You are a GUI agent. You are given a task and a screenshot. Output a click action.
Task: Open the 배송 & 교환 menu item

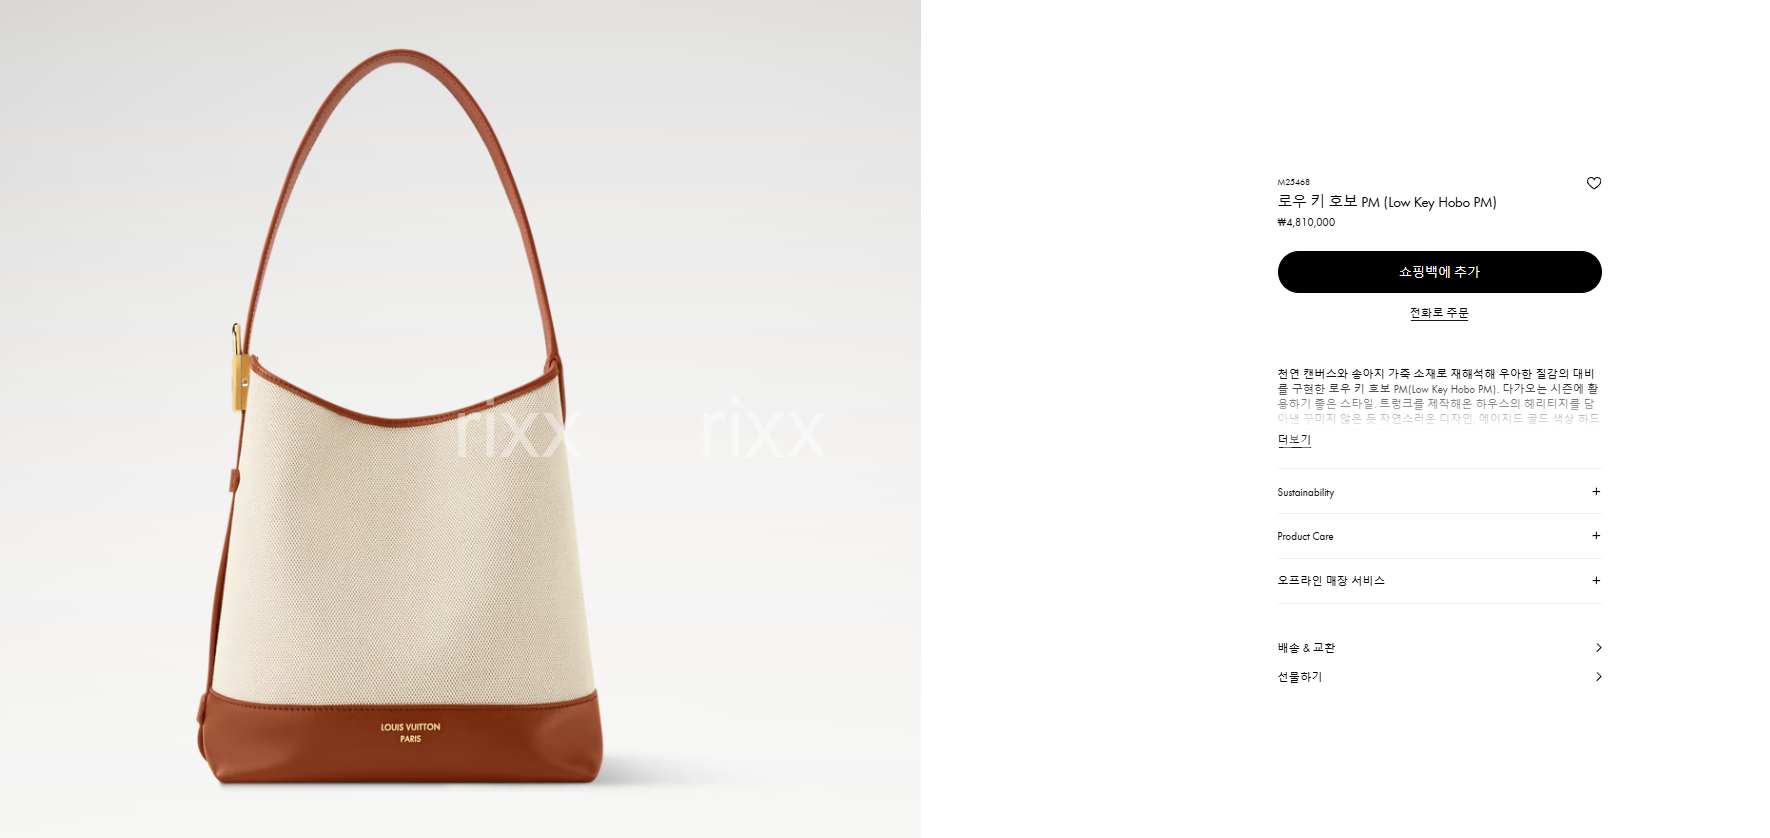pos(1439,648)
